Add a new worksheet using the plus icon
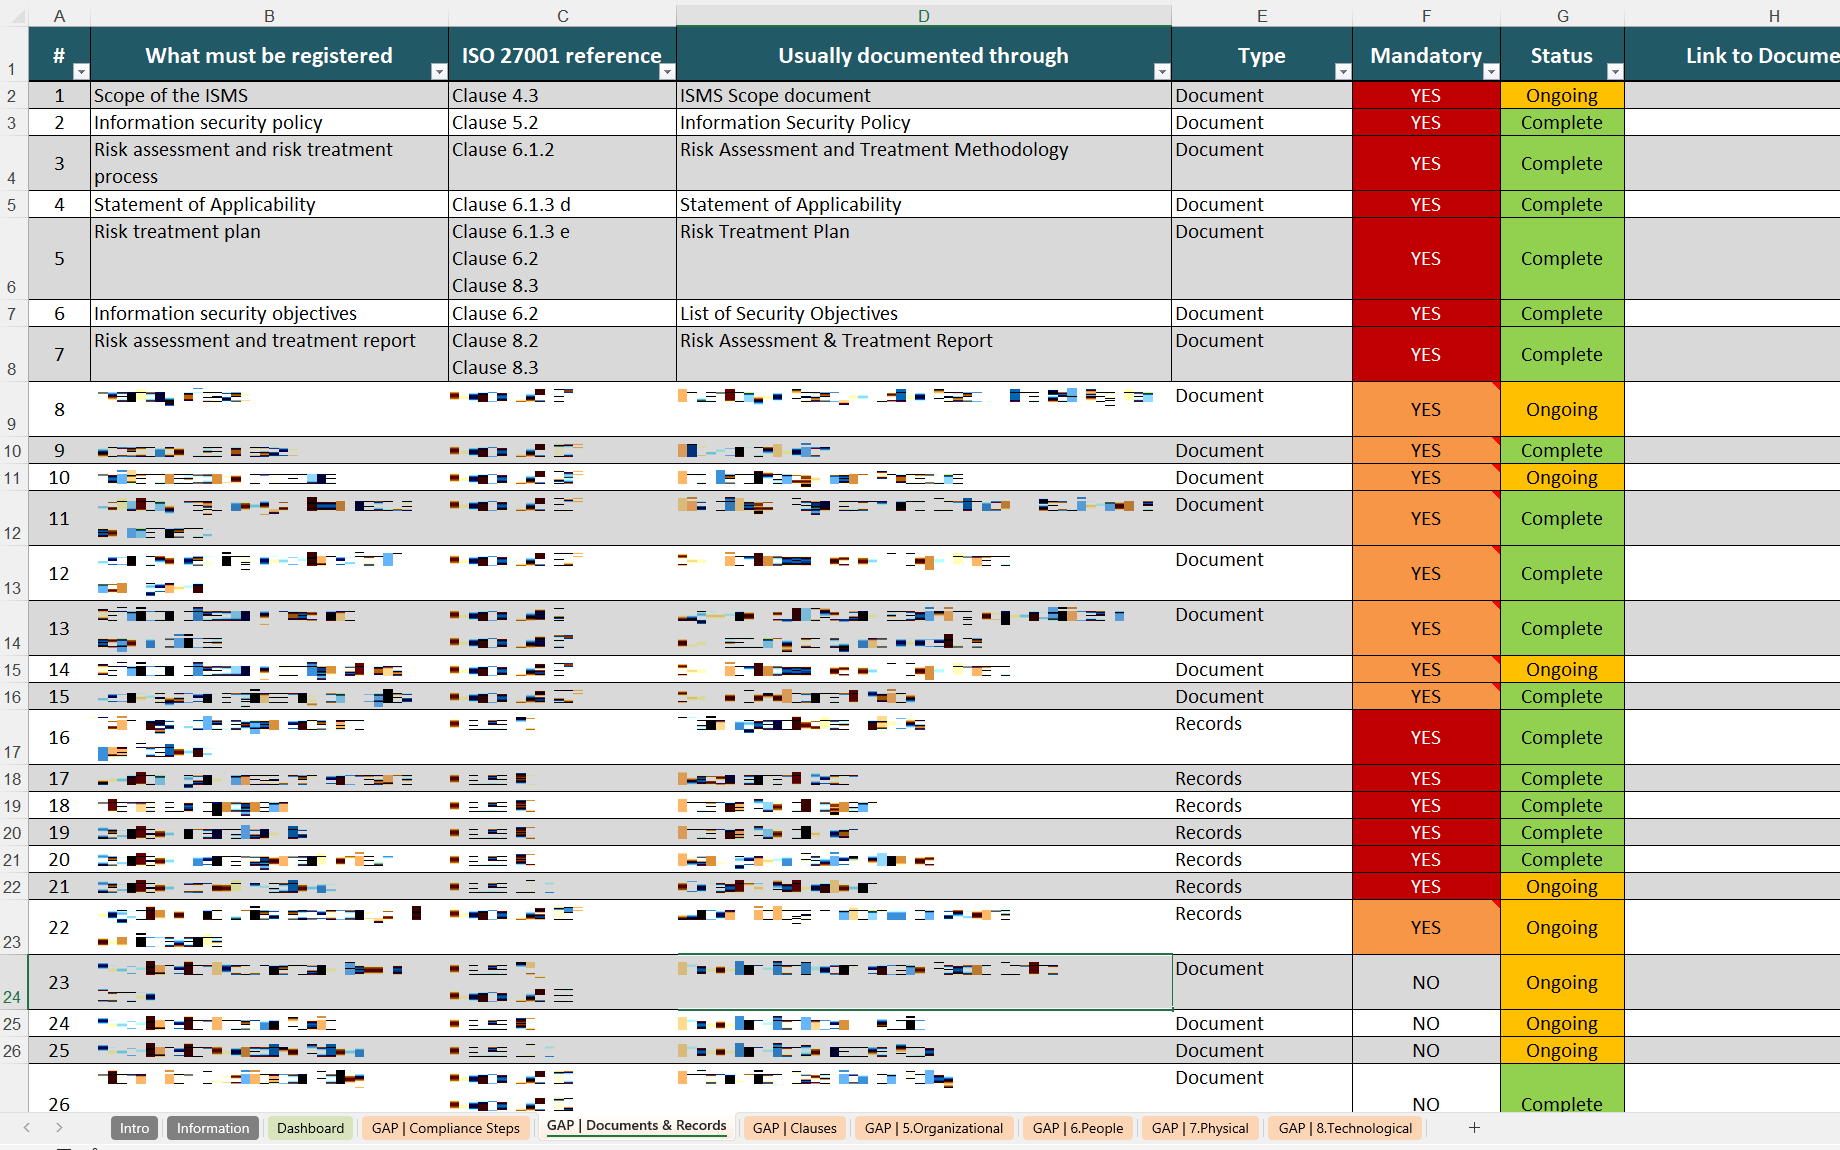 [x=1474, y=1127]
